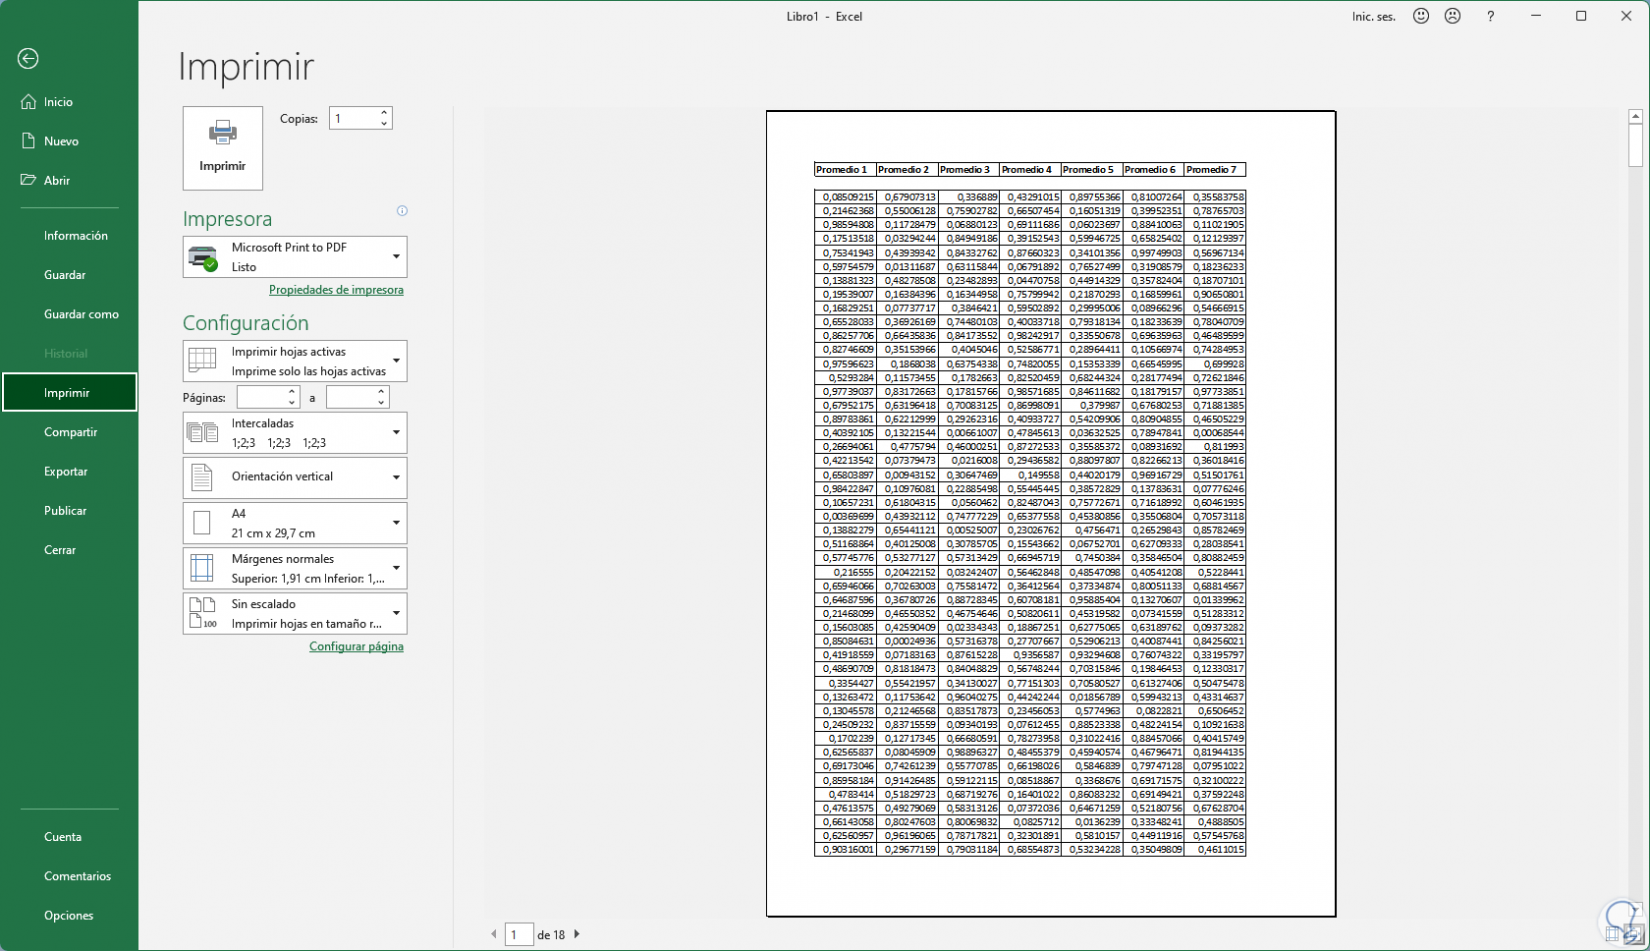Image resolution: width=1650 pixels, height=951 pixels.
Task: Open Excel Opciones
Action: coord(69,915)
